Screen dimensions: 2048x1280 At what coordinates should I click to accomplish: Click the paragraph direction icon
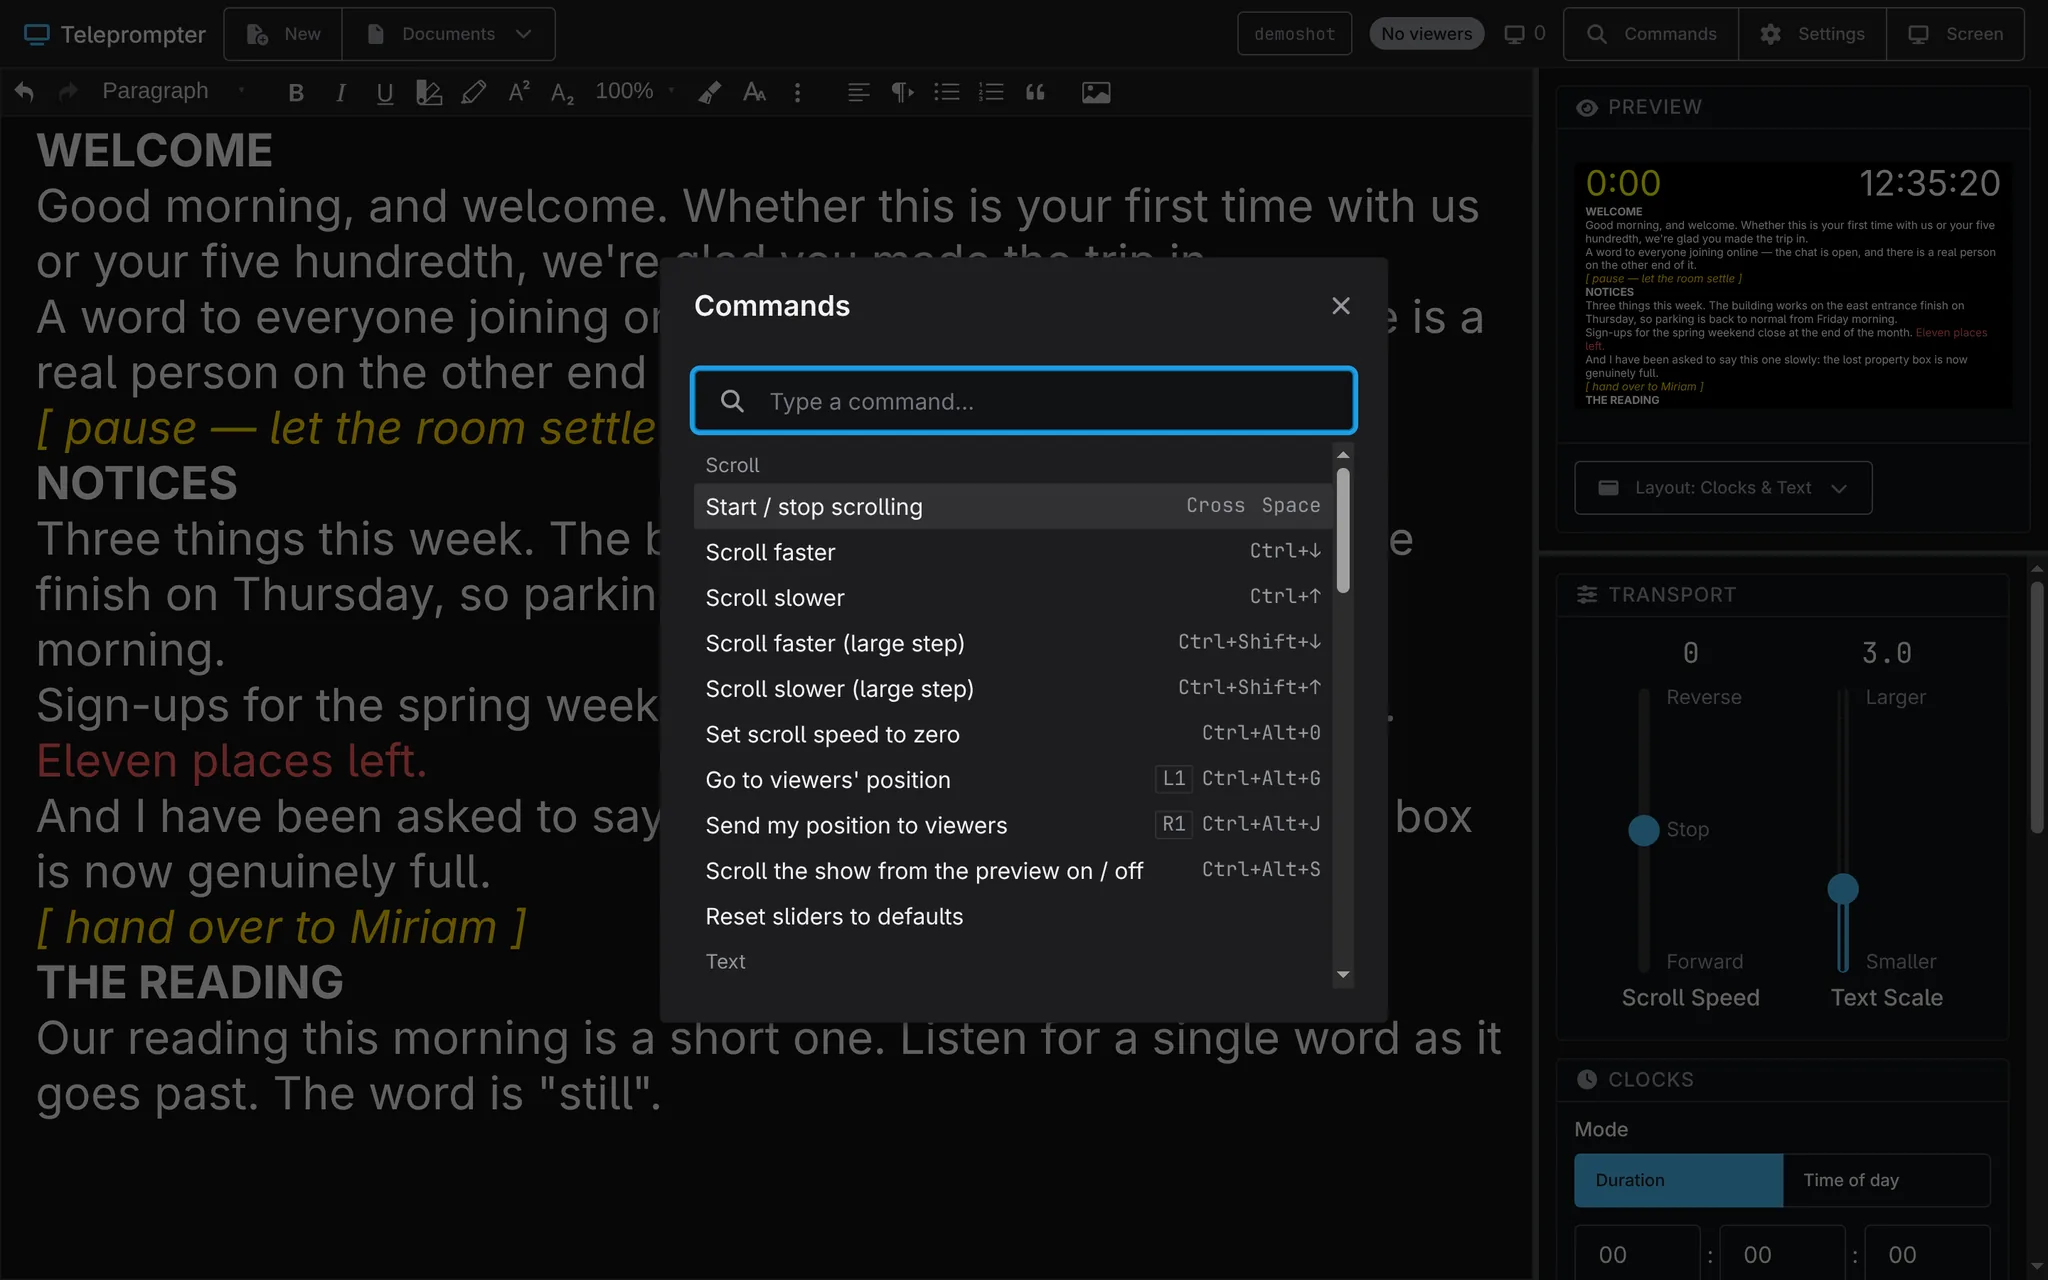[903, 92]
